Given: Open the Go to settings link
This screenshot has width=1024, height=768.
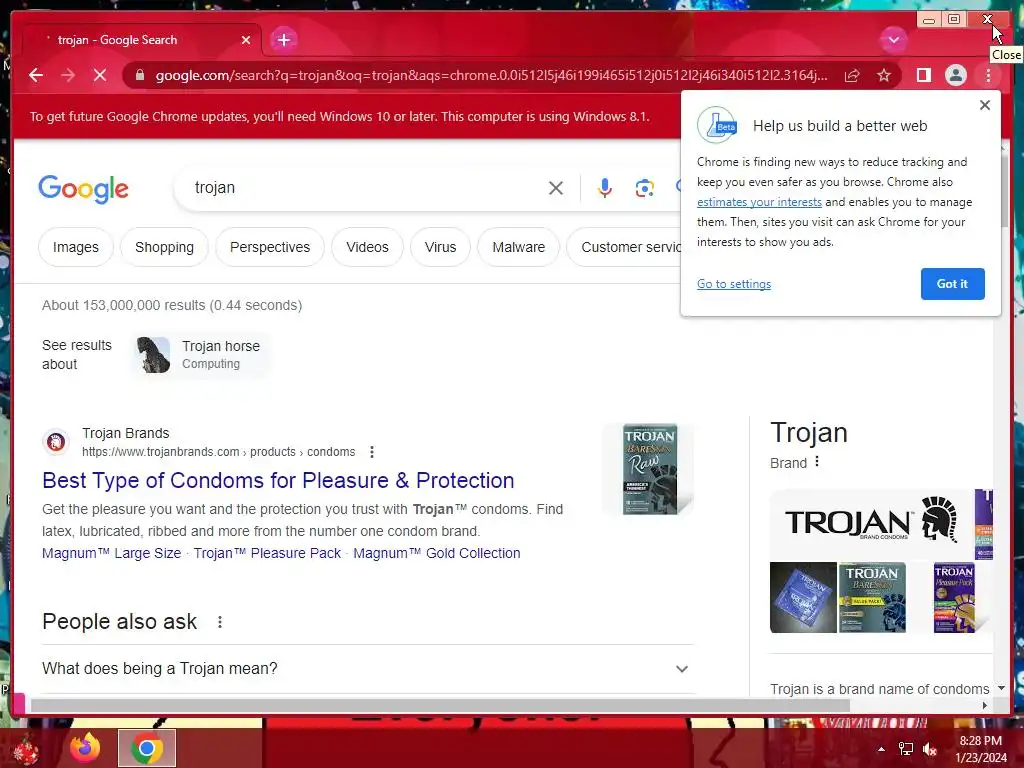Looking at the screenshot, I should [733, 284].
